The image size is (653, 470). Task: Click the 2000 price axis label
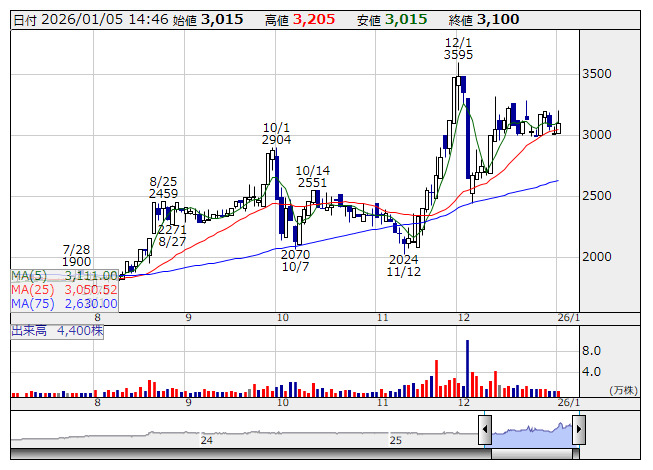click(597, 256)
